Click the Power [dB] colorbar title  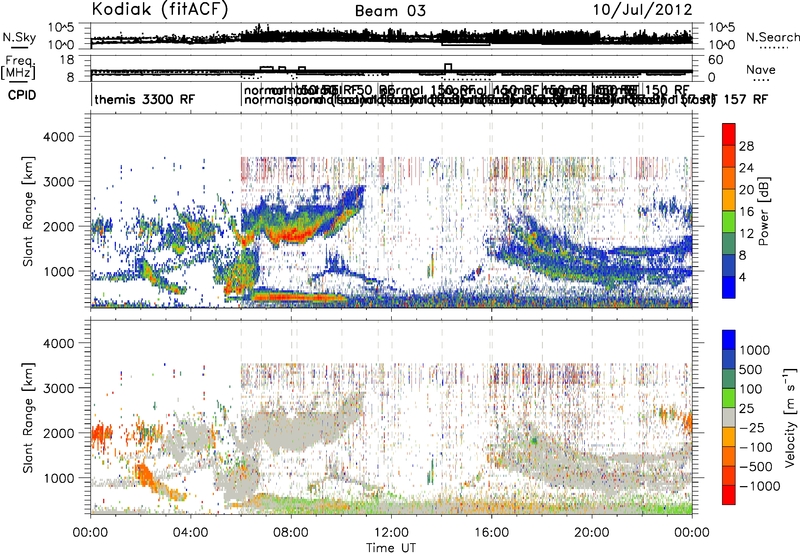[763, 211]
